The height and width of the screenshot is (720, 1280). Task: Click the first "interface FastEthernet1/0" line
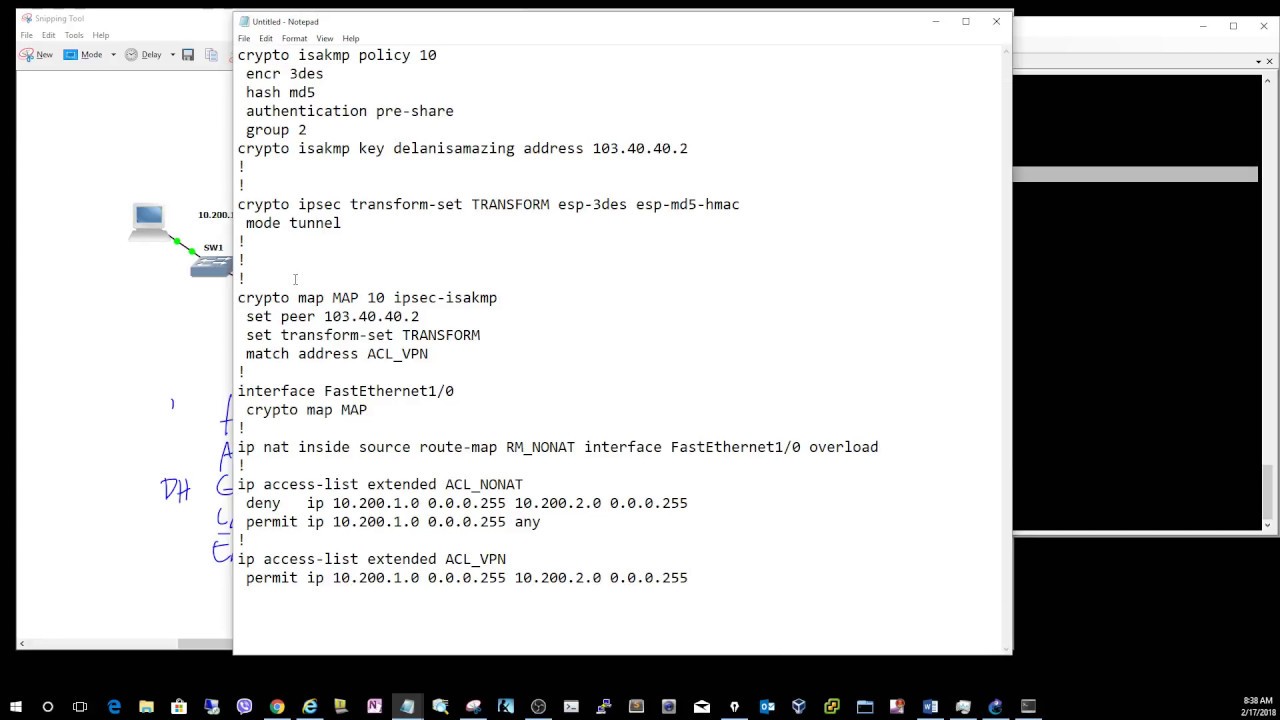pyautogui.click(x=346, y=391)
